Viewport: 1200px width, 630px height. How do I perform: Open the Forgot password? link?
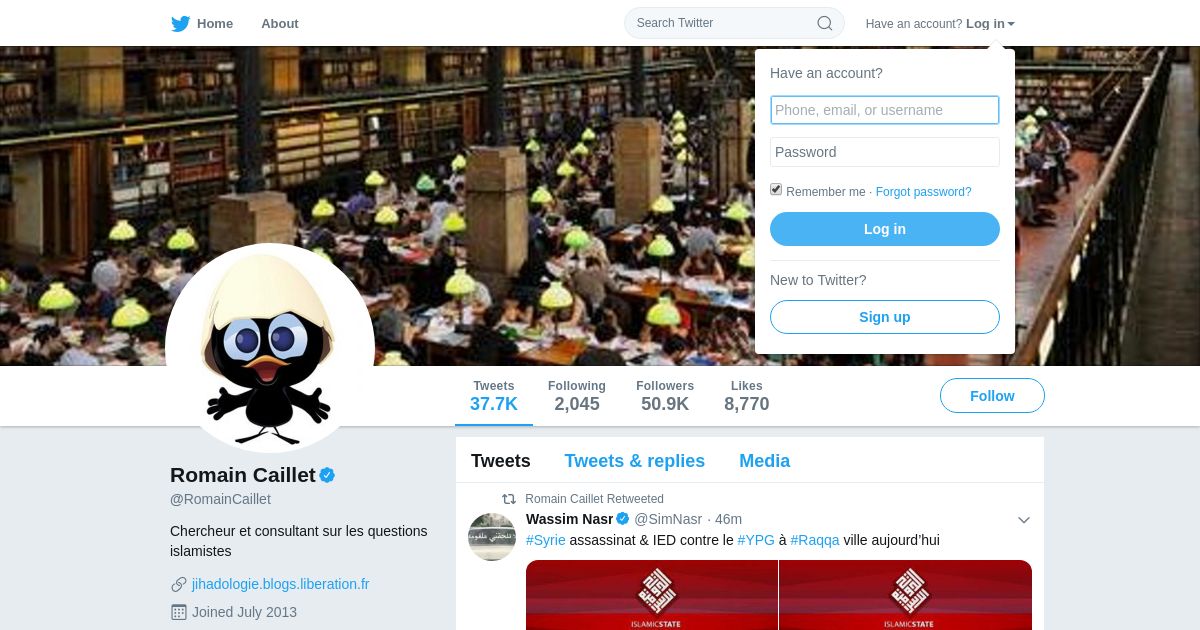pos(923,192)
